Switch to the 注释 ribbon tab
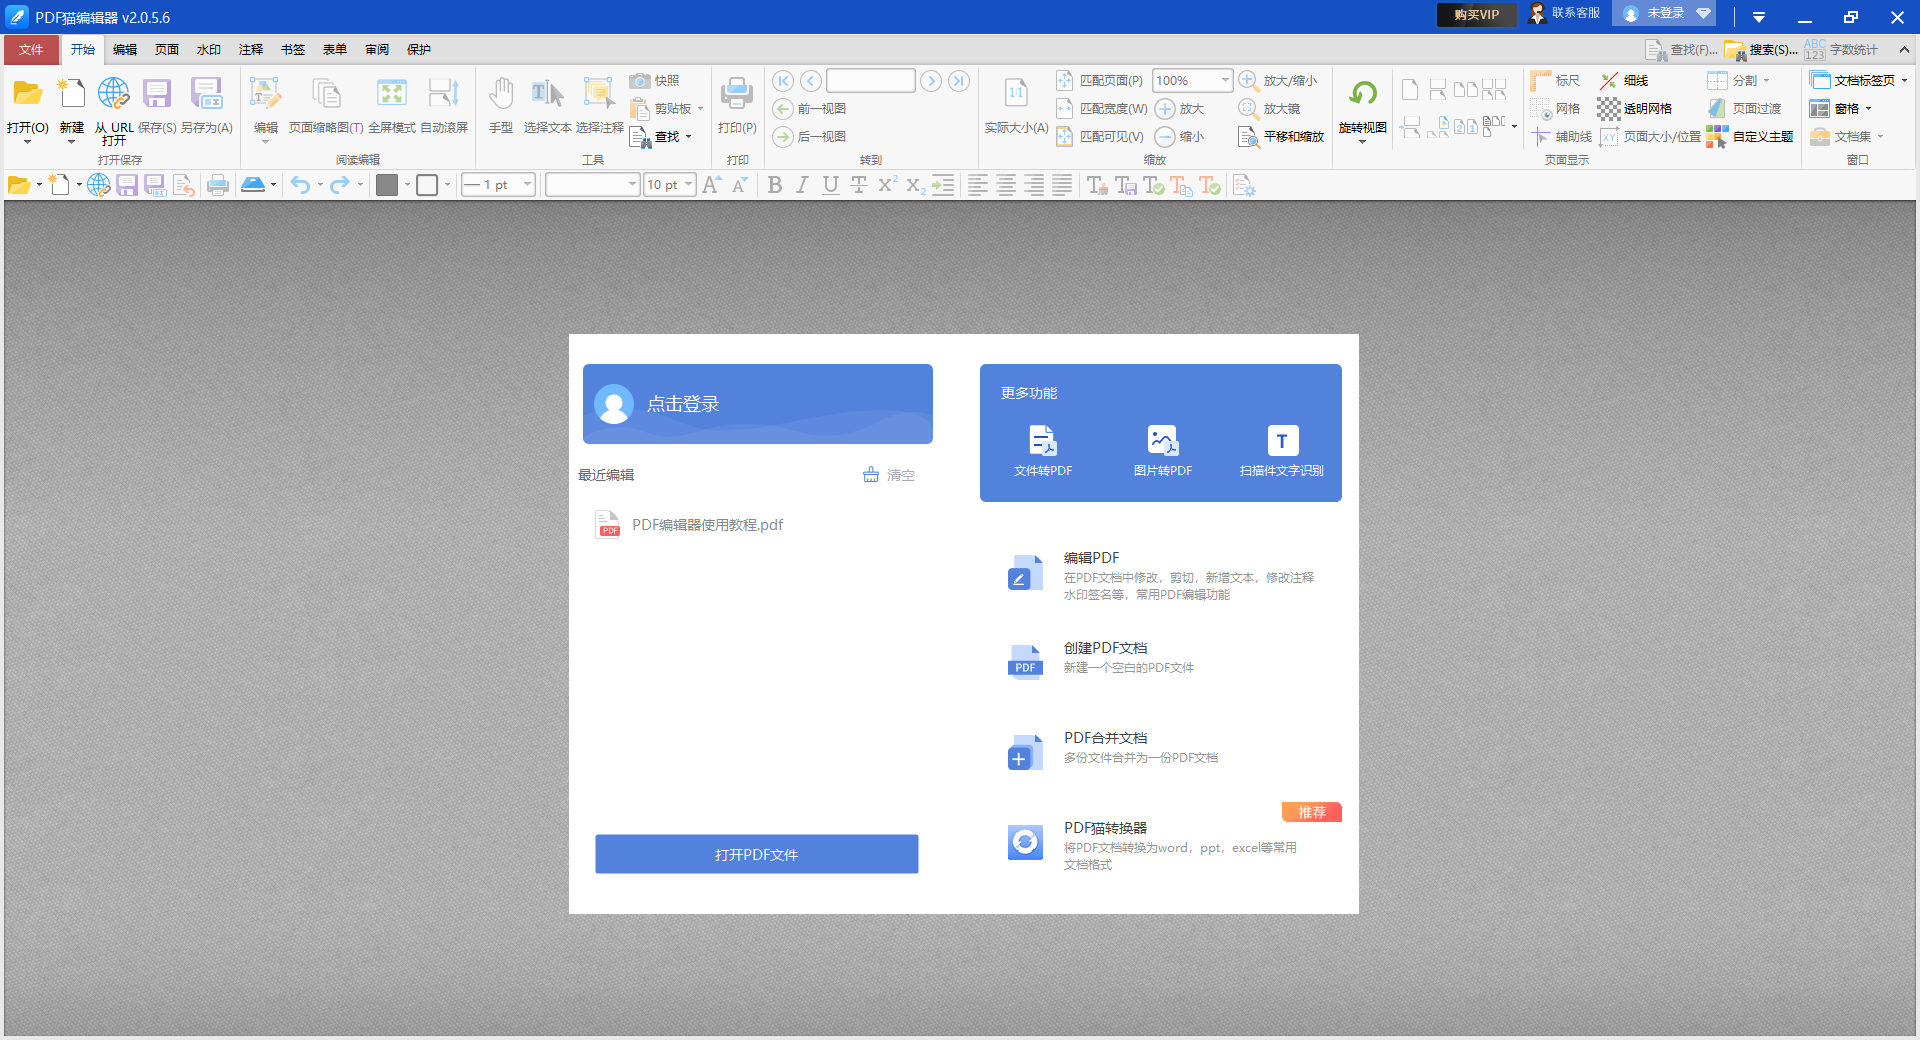 251,49
